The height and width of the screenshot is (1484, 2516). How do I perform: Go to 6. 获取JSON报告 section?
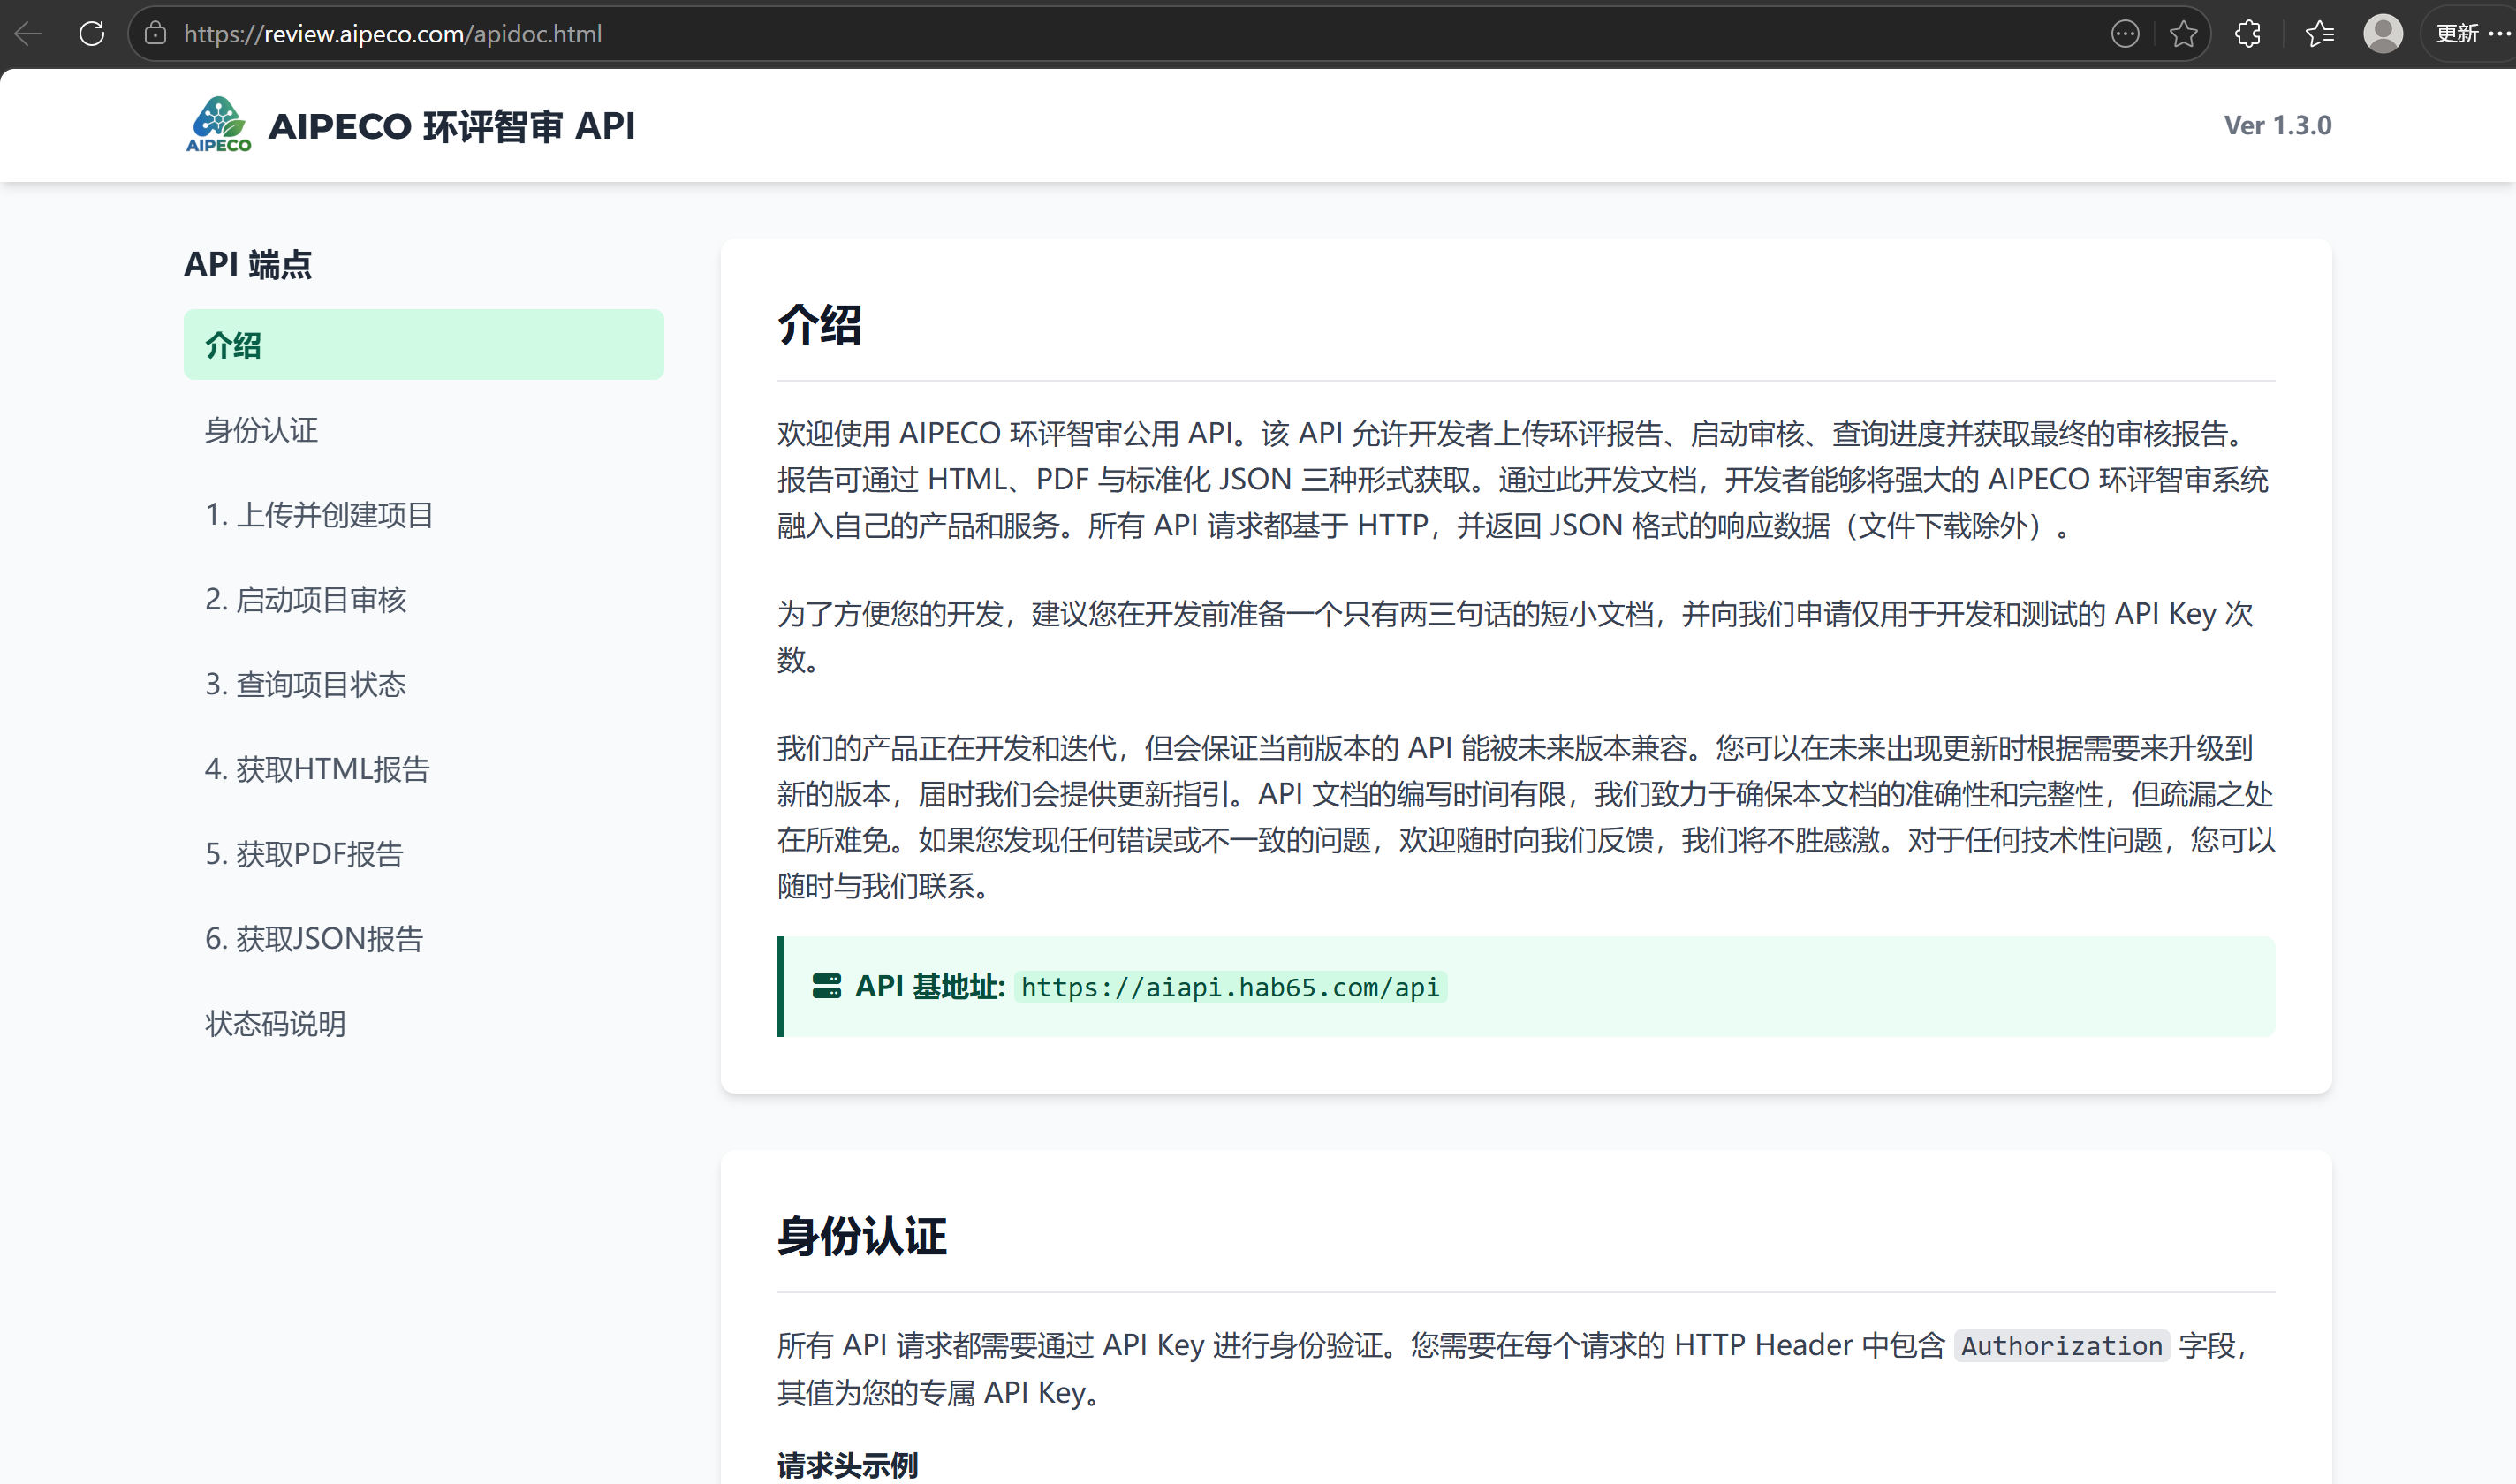click(x=314, y=939)
